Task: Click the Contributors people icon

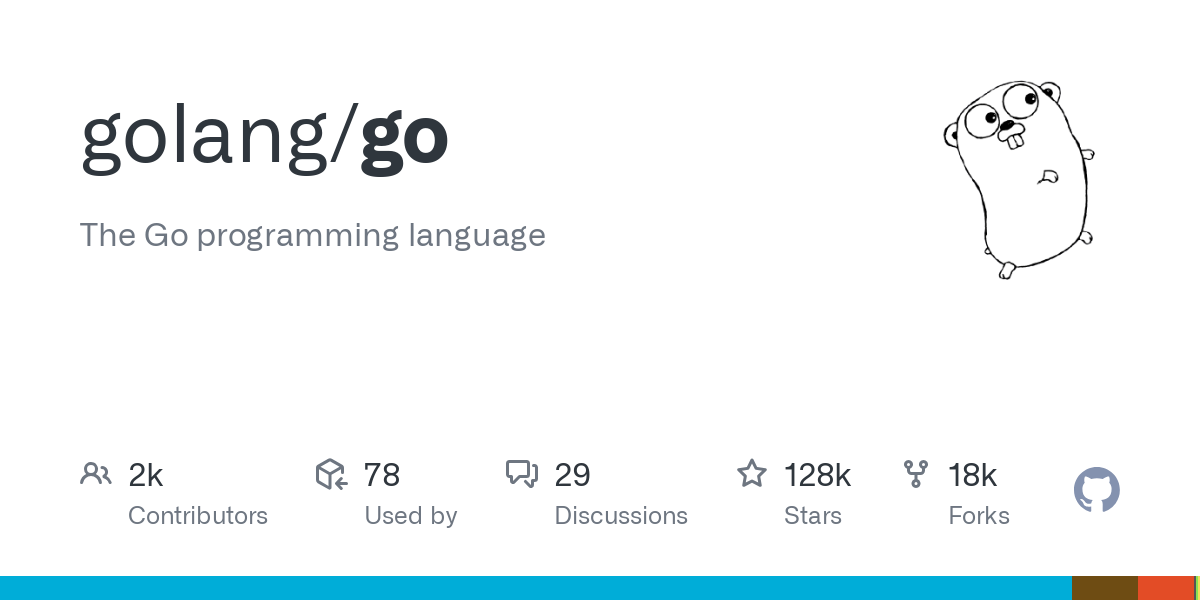Action: click(x=96, y=474)
